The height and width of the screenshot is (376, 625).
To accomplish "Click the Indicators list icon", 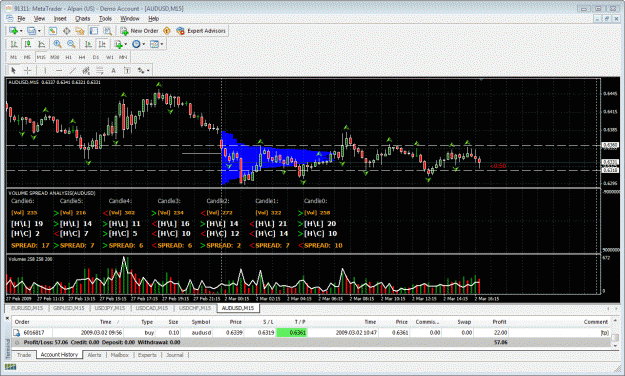I will pos(118,44).
